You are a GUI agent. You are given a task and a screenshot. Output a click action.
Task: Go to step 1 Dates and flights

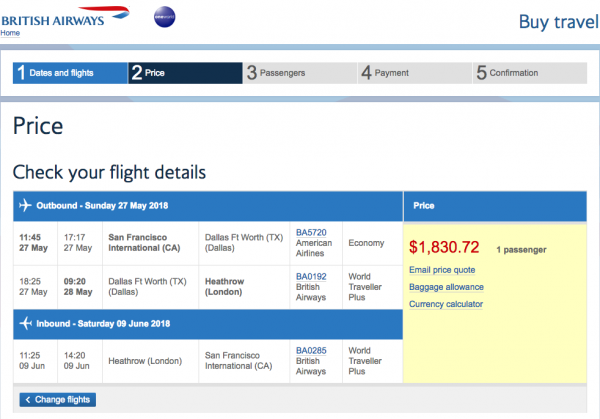[70, 73]
